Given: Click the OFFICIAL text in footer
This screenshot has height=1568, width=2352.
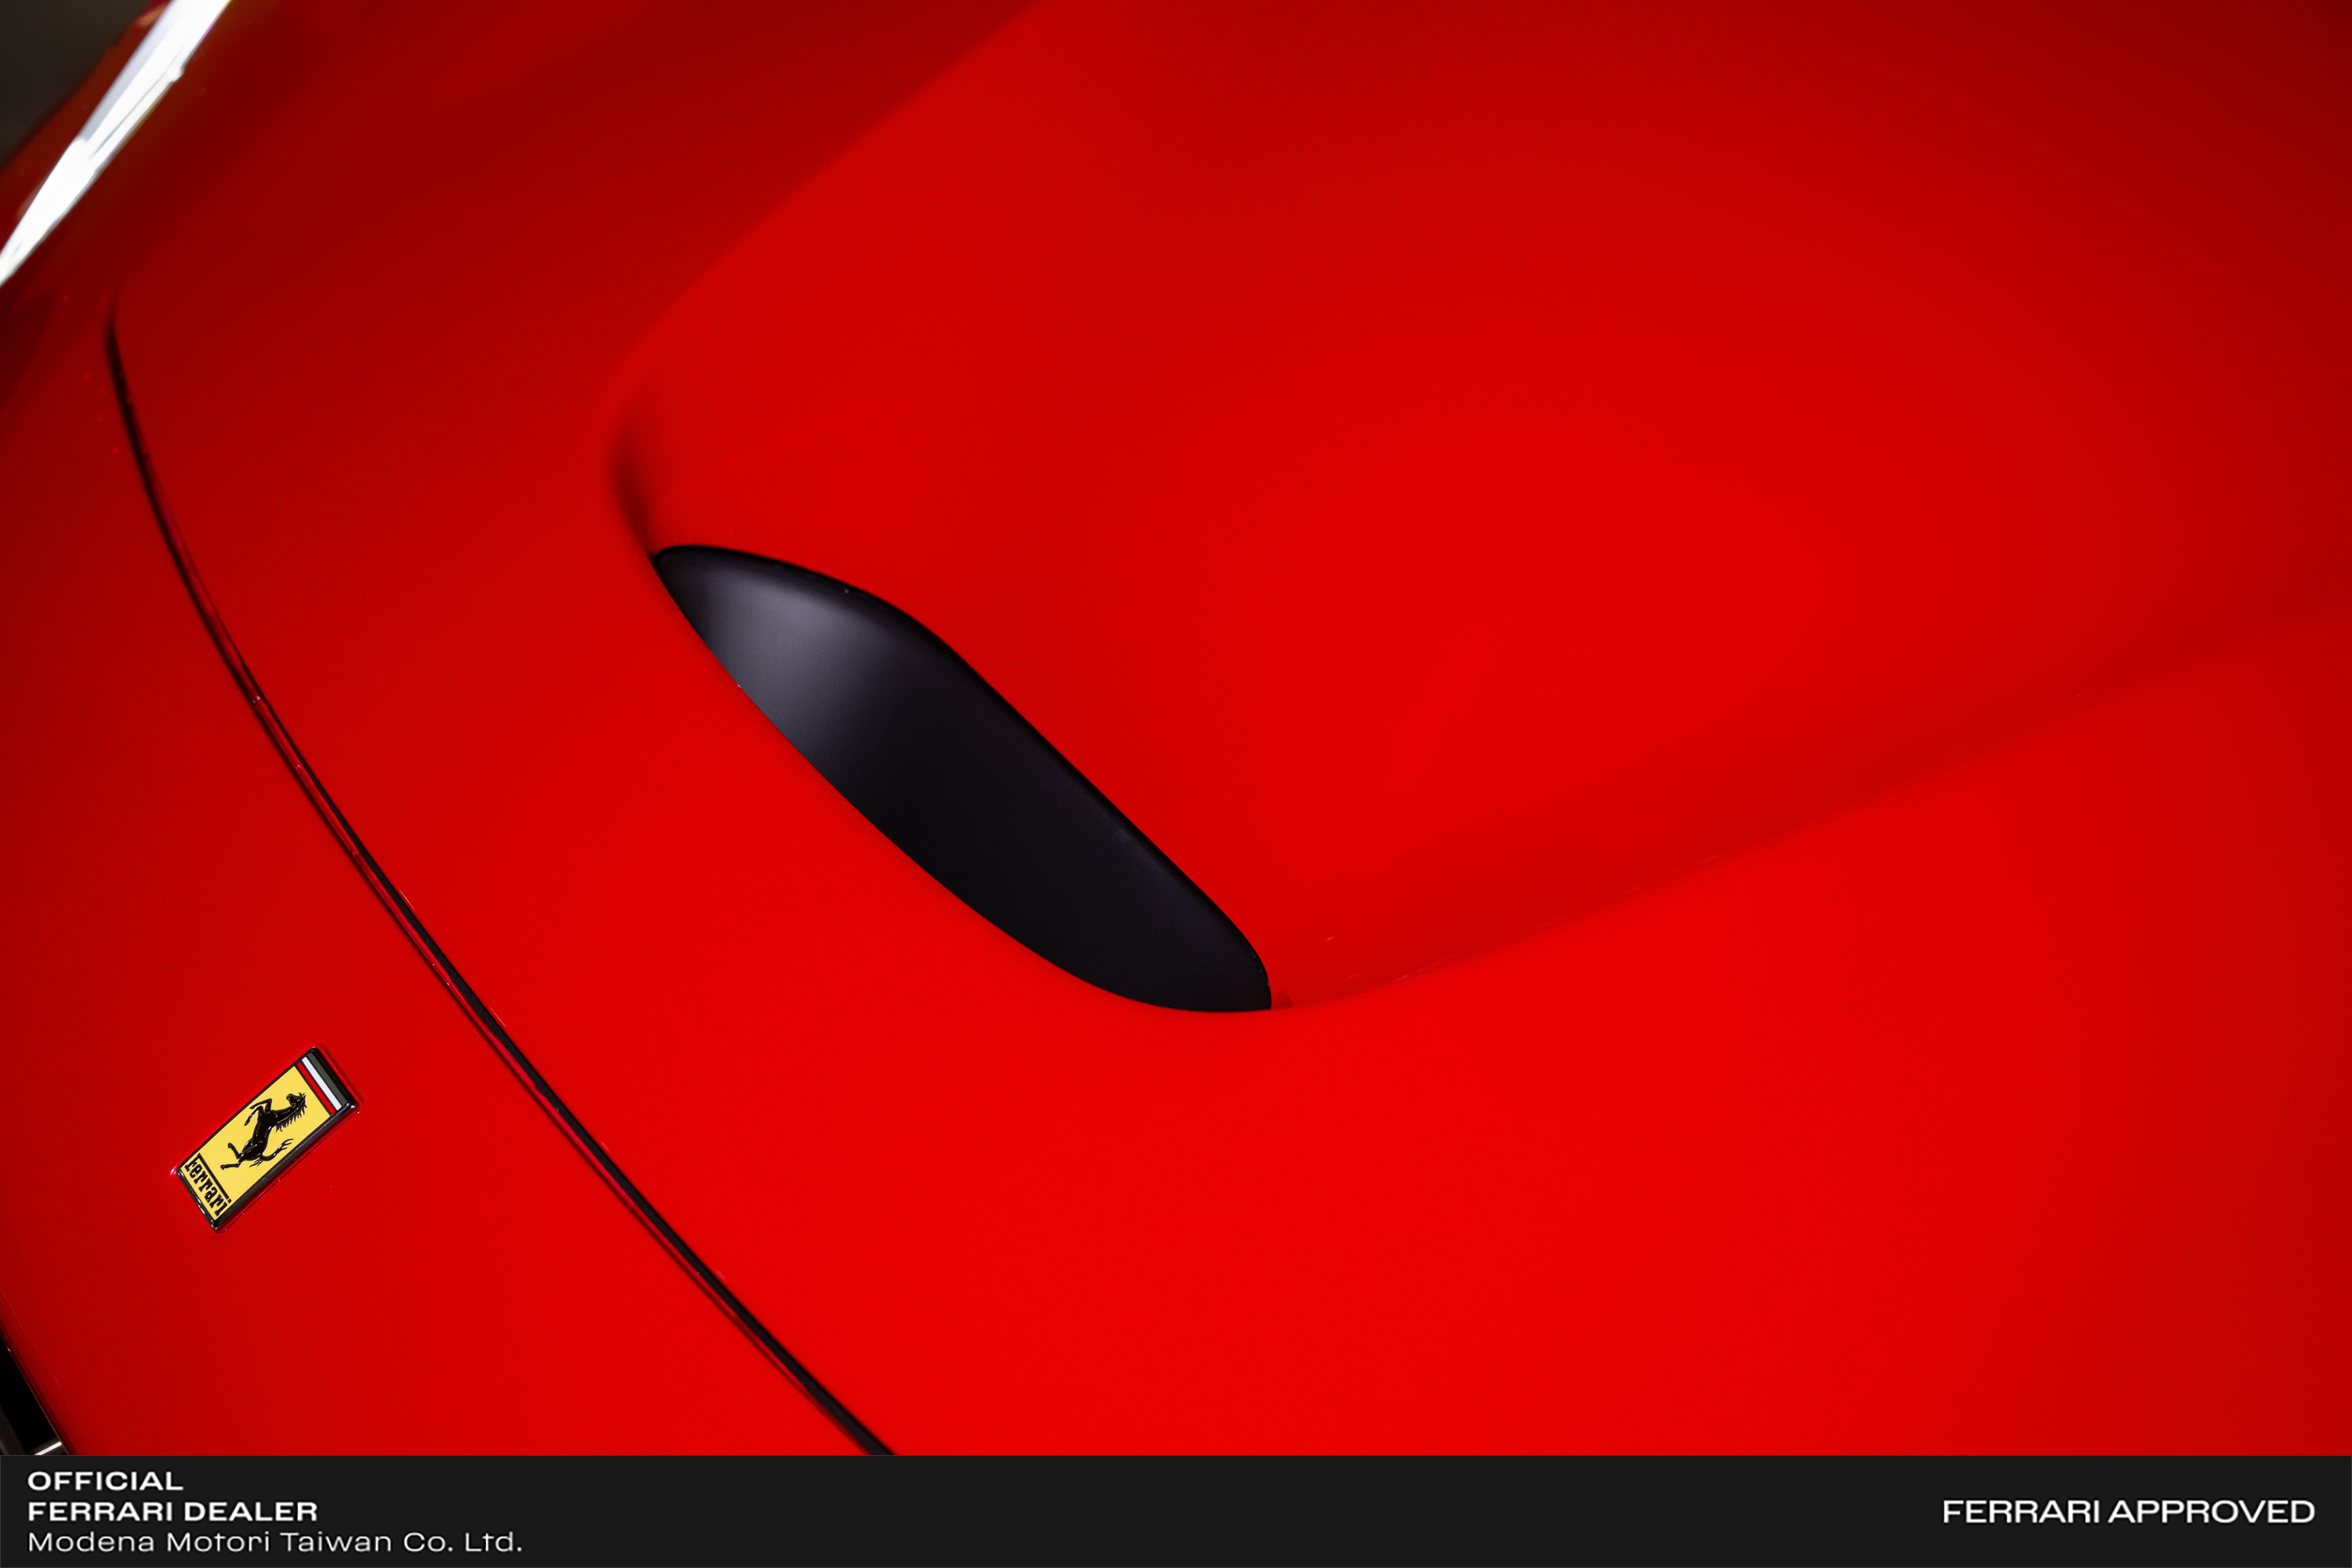Looking at the screenshot, I should (105, 1481).
